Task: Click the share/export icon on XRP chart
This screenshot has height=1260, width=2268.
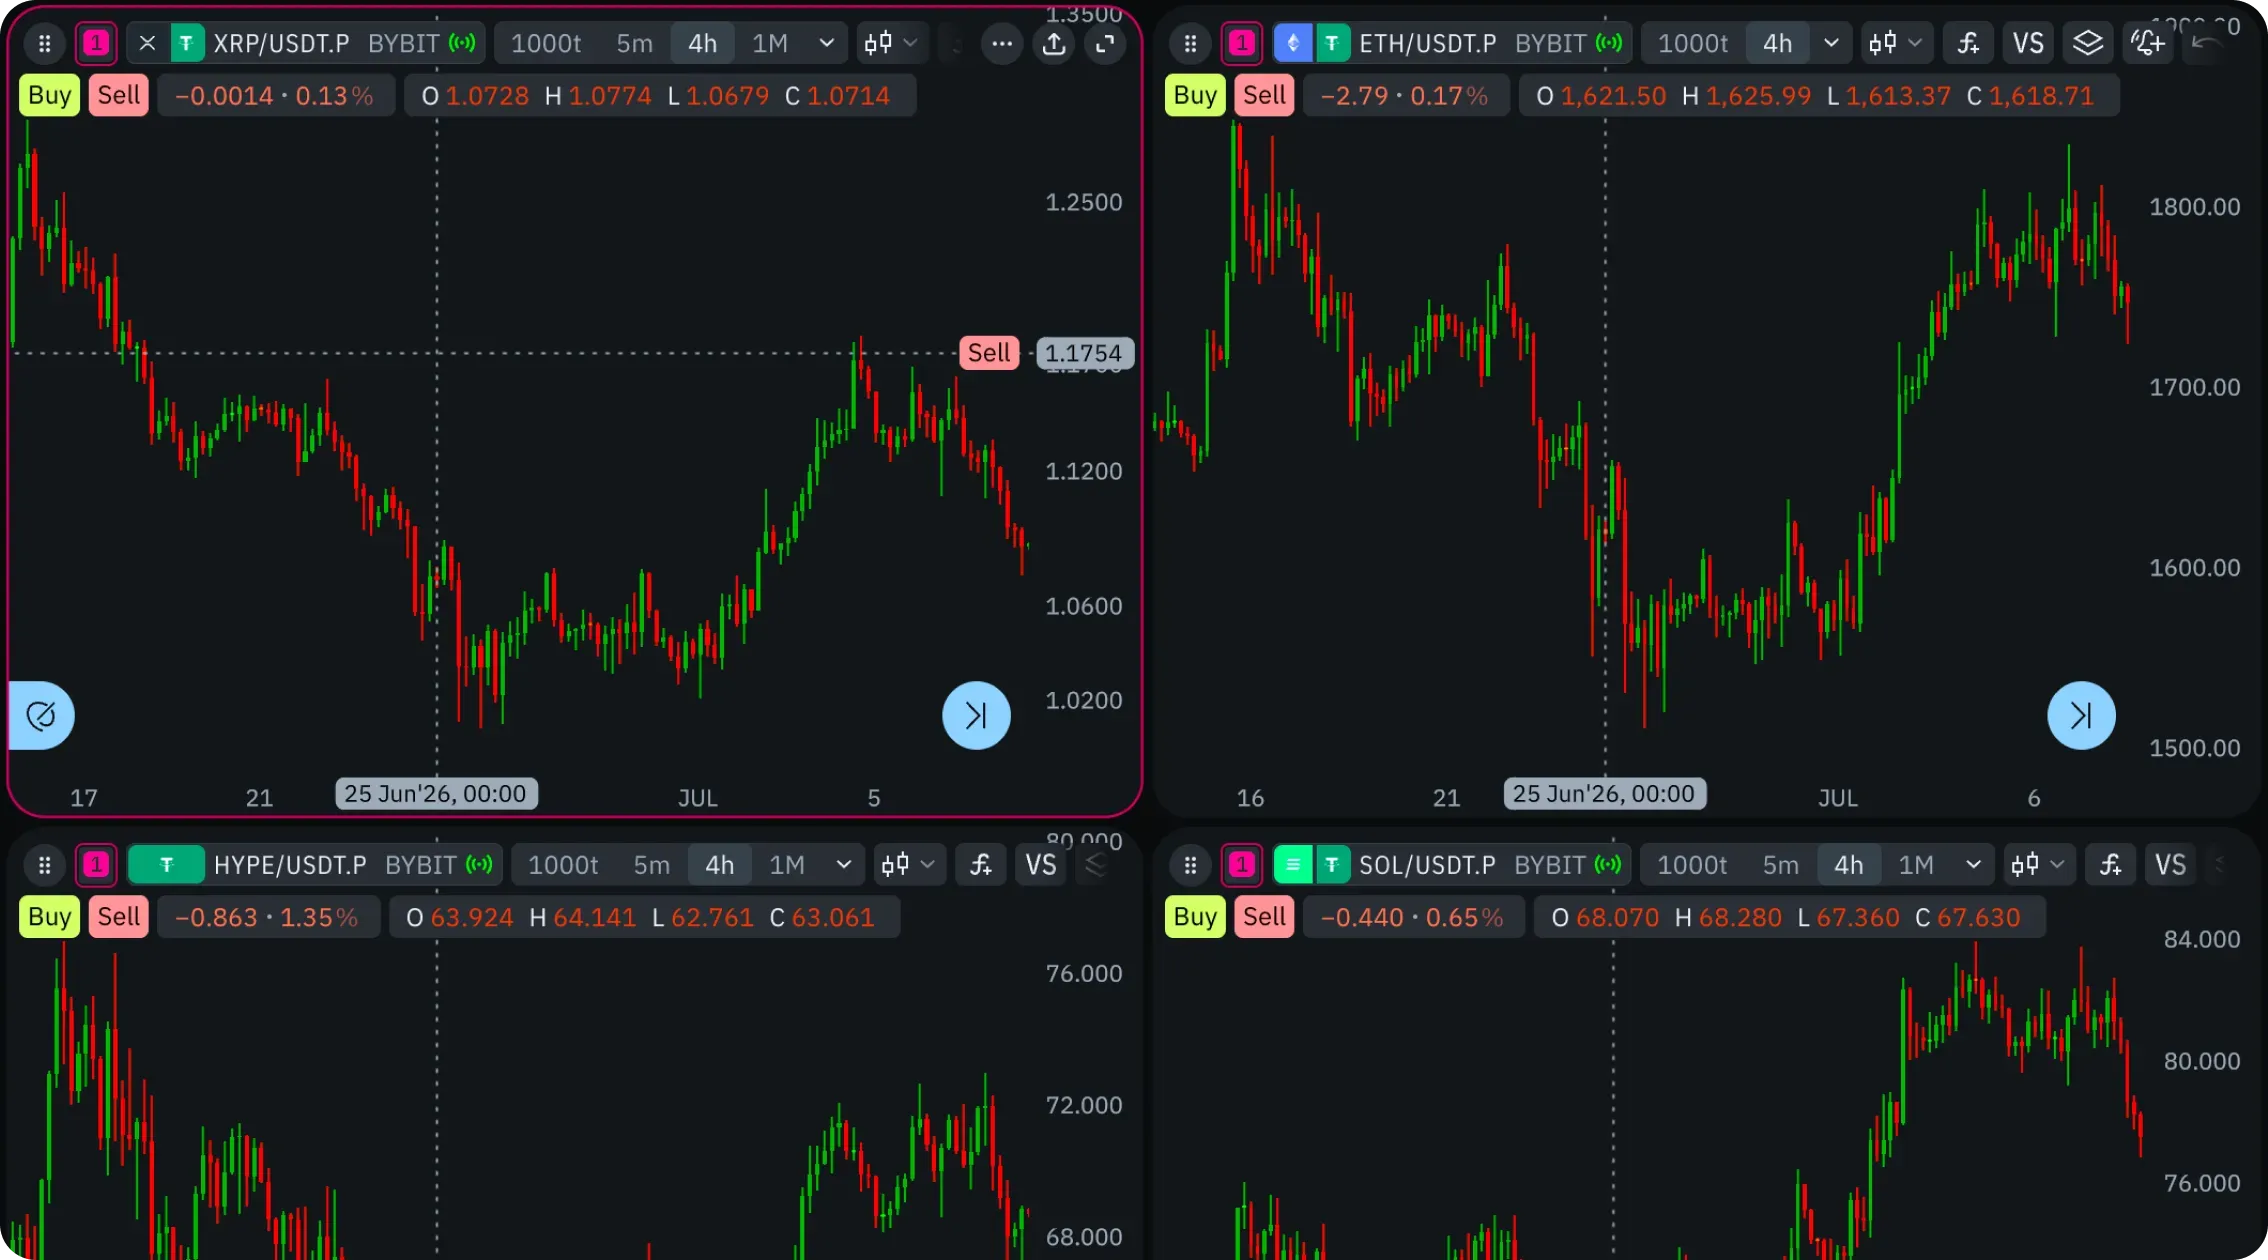Action: pos(1054,44)
